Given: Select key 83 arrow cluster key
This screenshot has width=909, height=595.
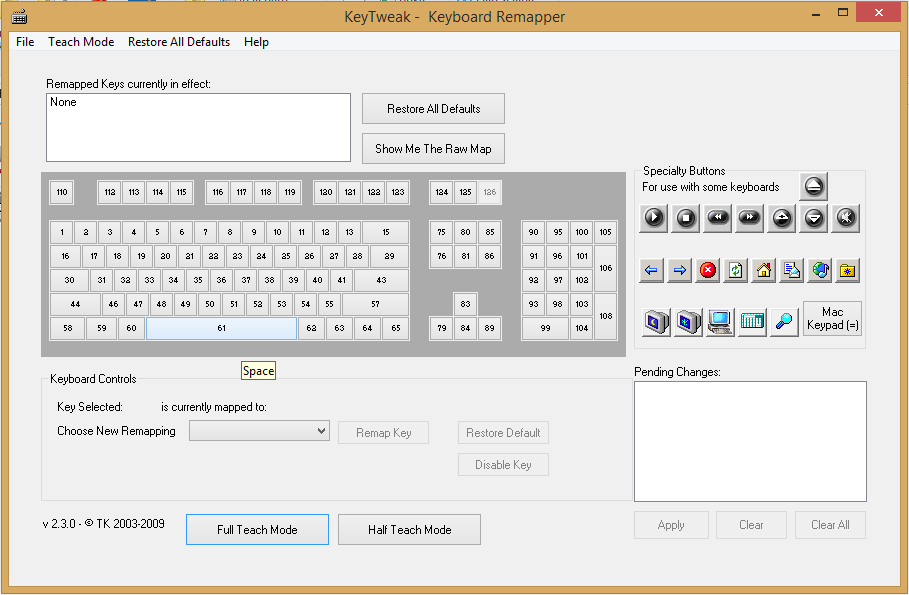Looking at the screenshot, I should 466,304.
